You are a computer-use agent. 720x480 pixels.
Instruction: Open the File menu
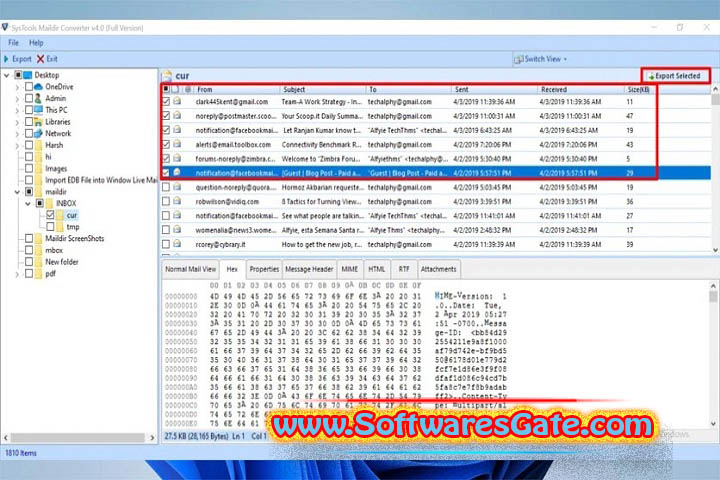click(x=13, y=43)
